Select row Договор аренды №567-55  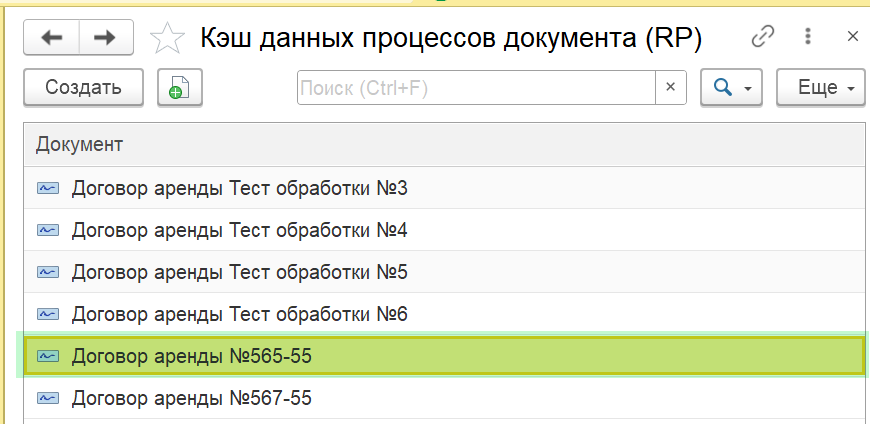pyautogui.click(x=192, y=398)
